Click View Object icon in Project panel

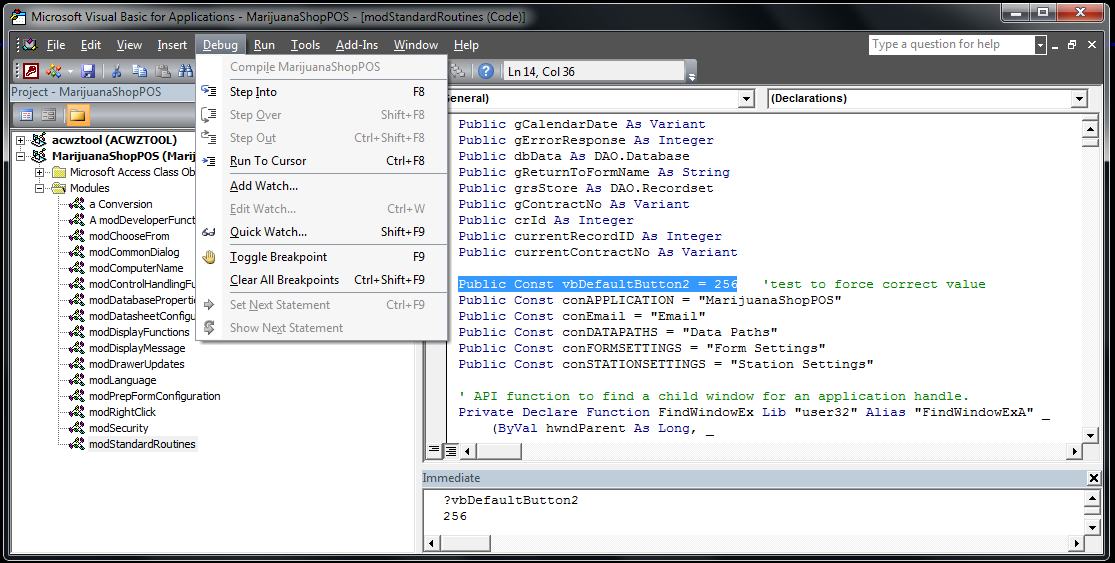[48, 115]
